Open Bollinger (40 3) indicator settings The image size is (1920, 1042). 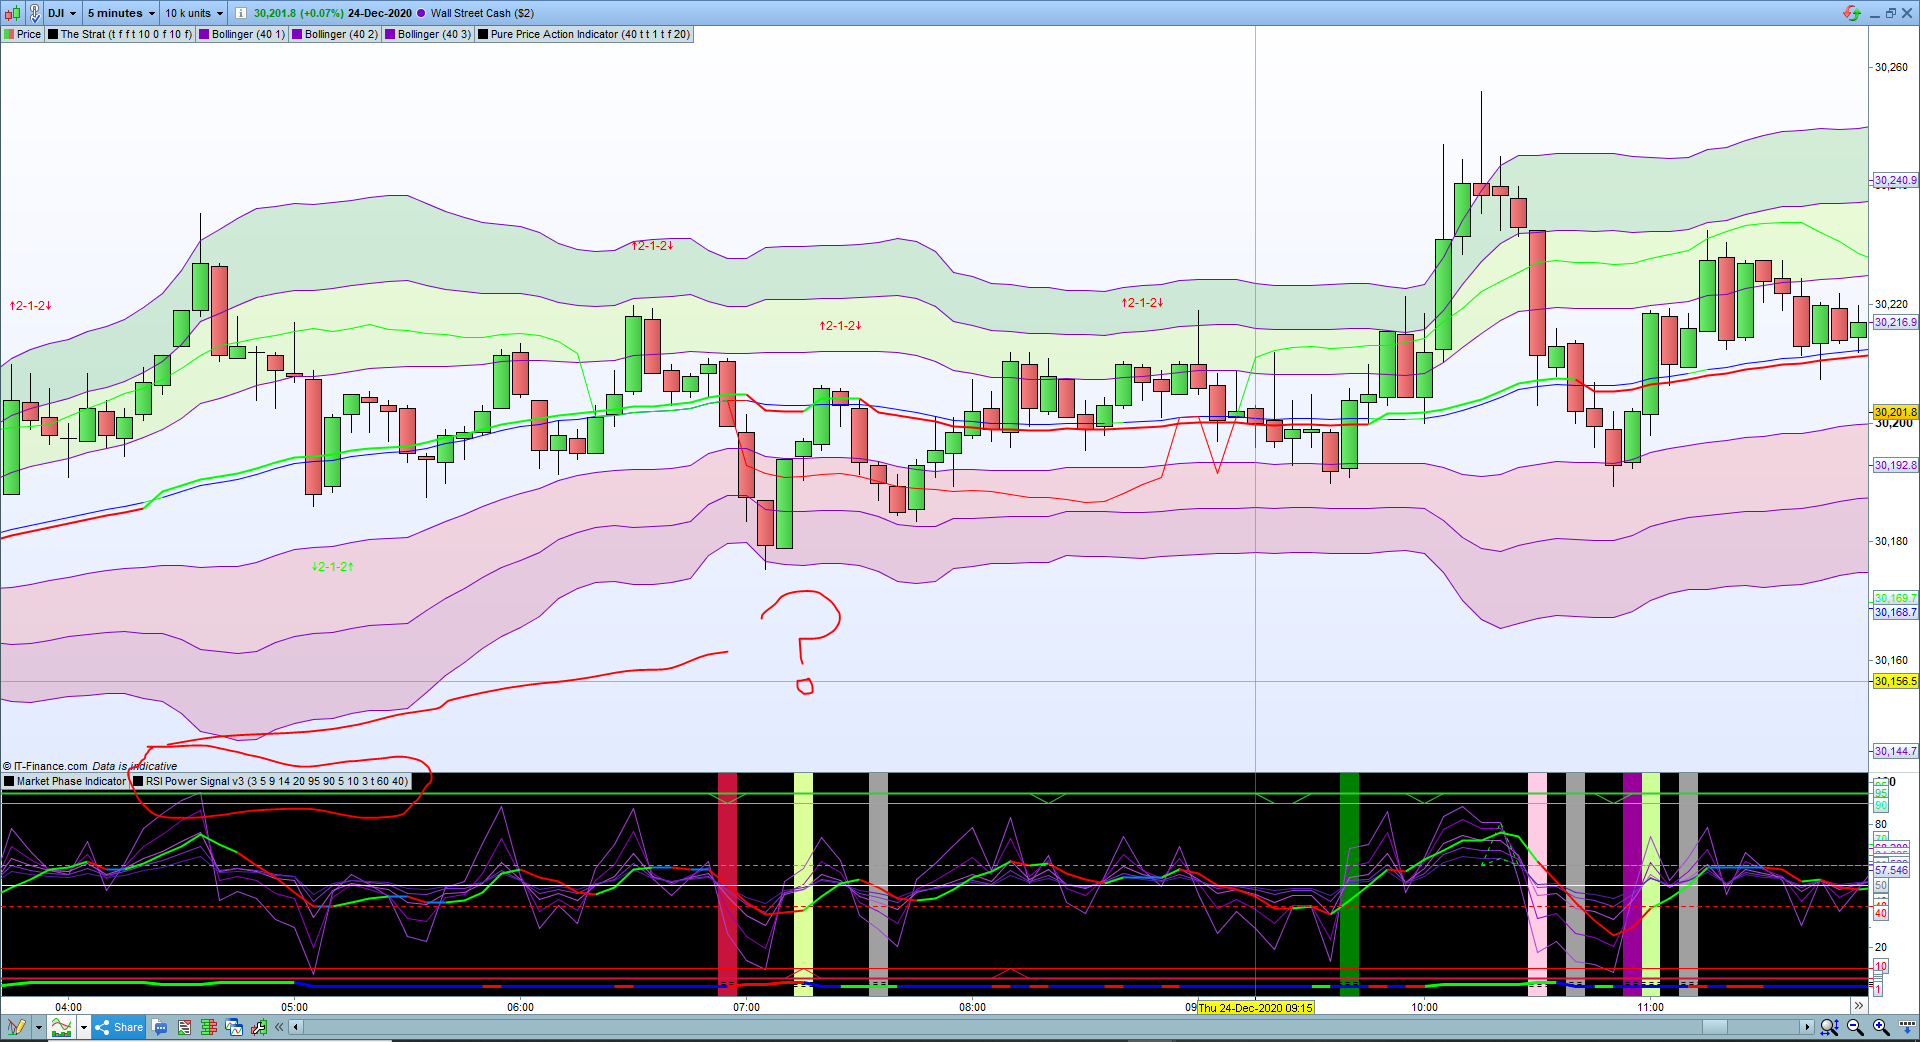[x=429, y=34]
